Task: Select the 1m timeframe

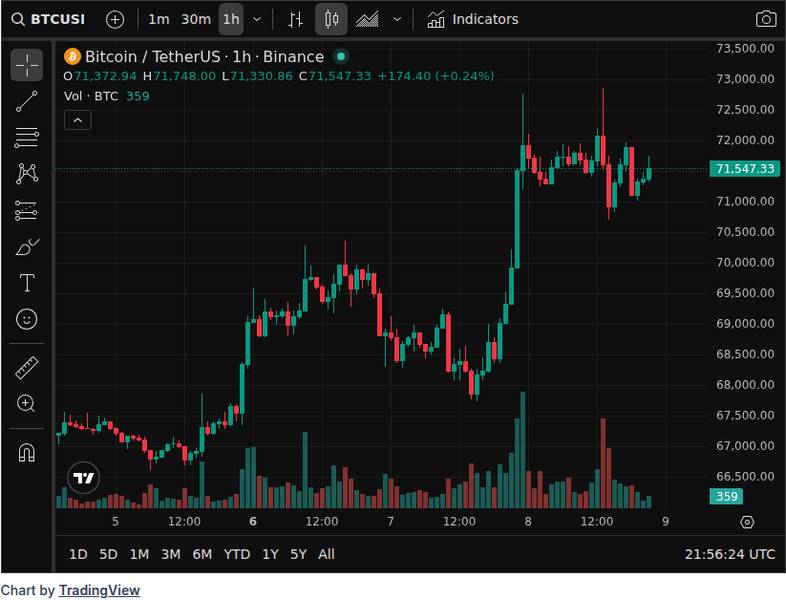Action: click(158, 20)
